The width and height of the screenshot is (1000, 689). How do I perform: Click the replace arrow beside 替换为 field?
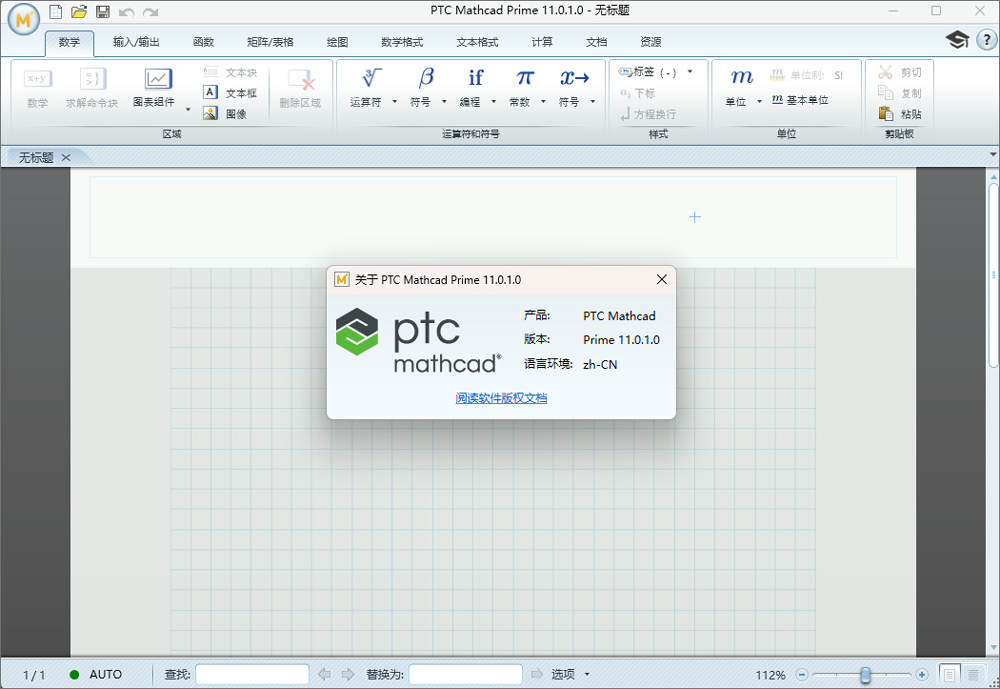click(537, 674)
